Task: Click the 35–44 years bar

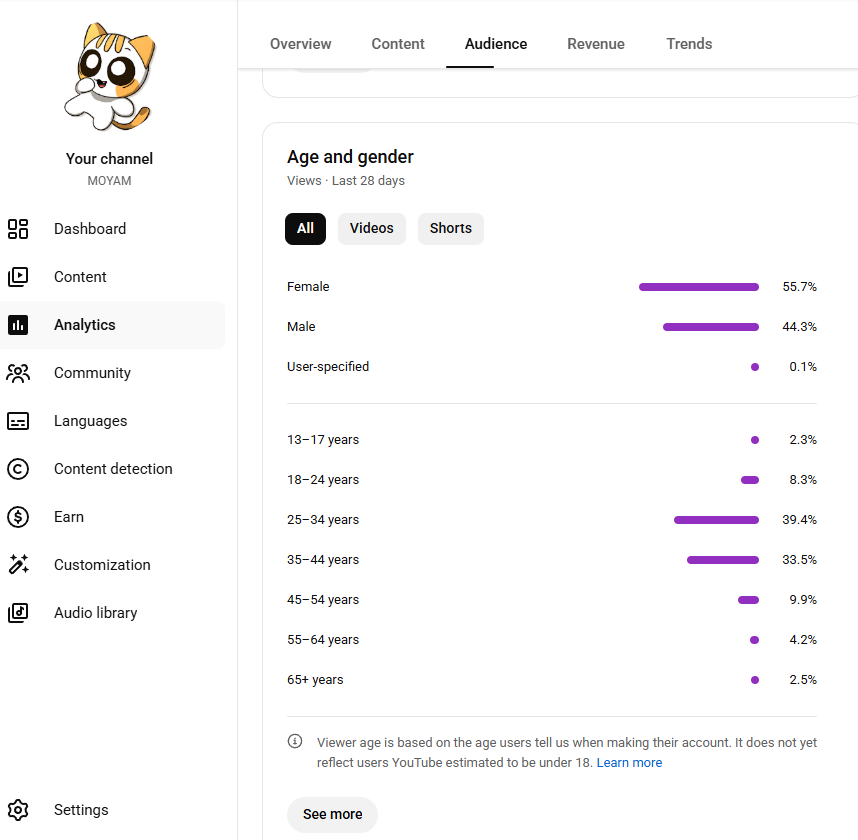Action: (x=723, y=560)
